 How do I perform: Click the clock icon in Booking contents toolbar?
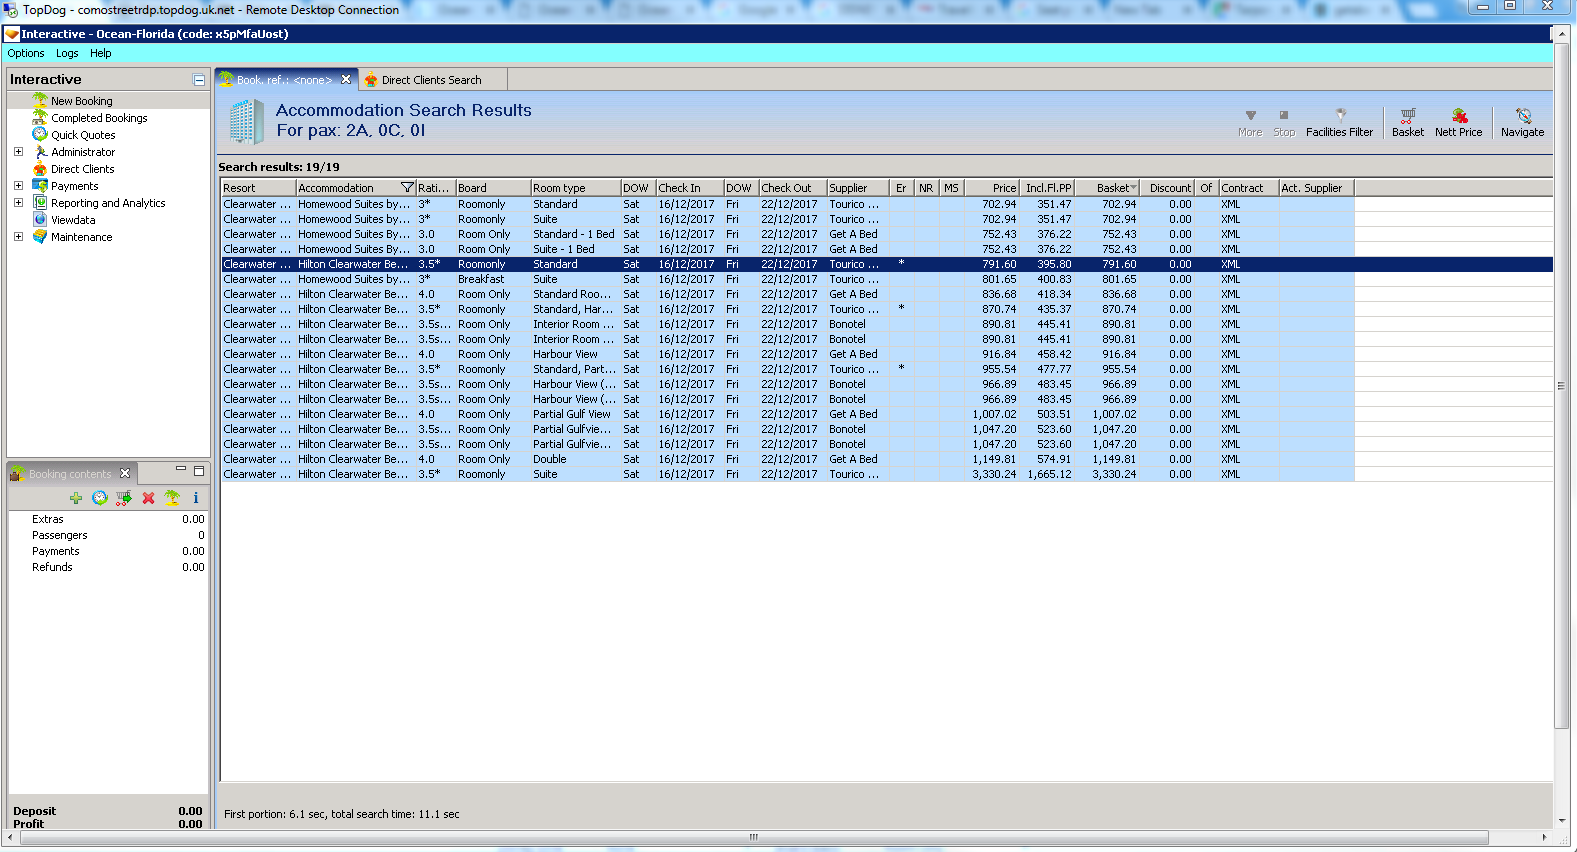100,498
